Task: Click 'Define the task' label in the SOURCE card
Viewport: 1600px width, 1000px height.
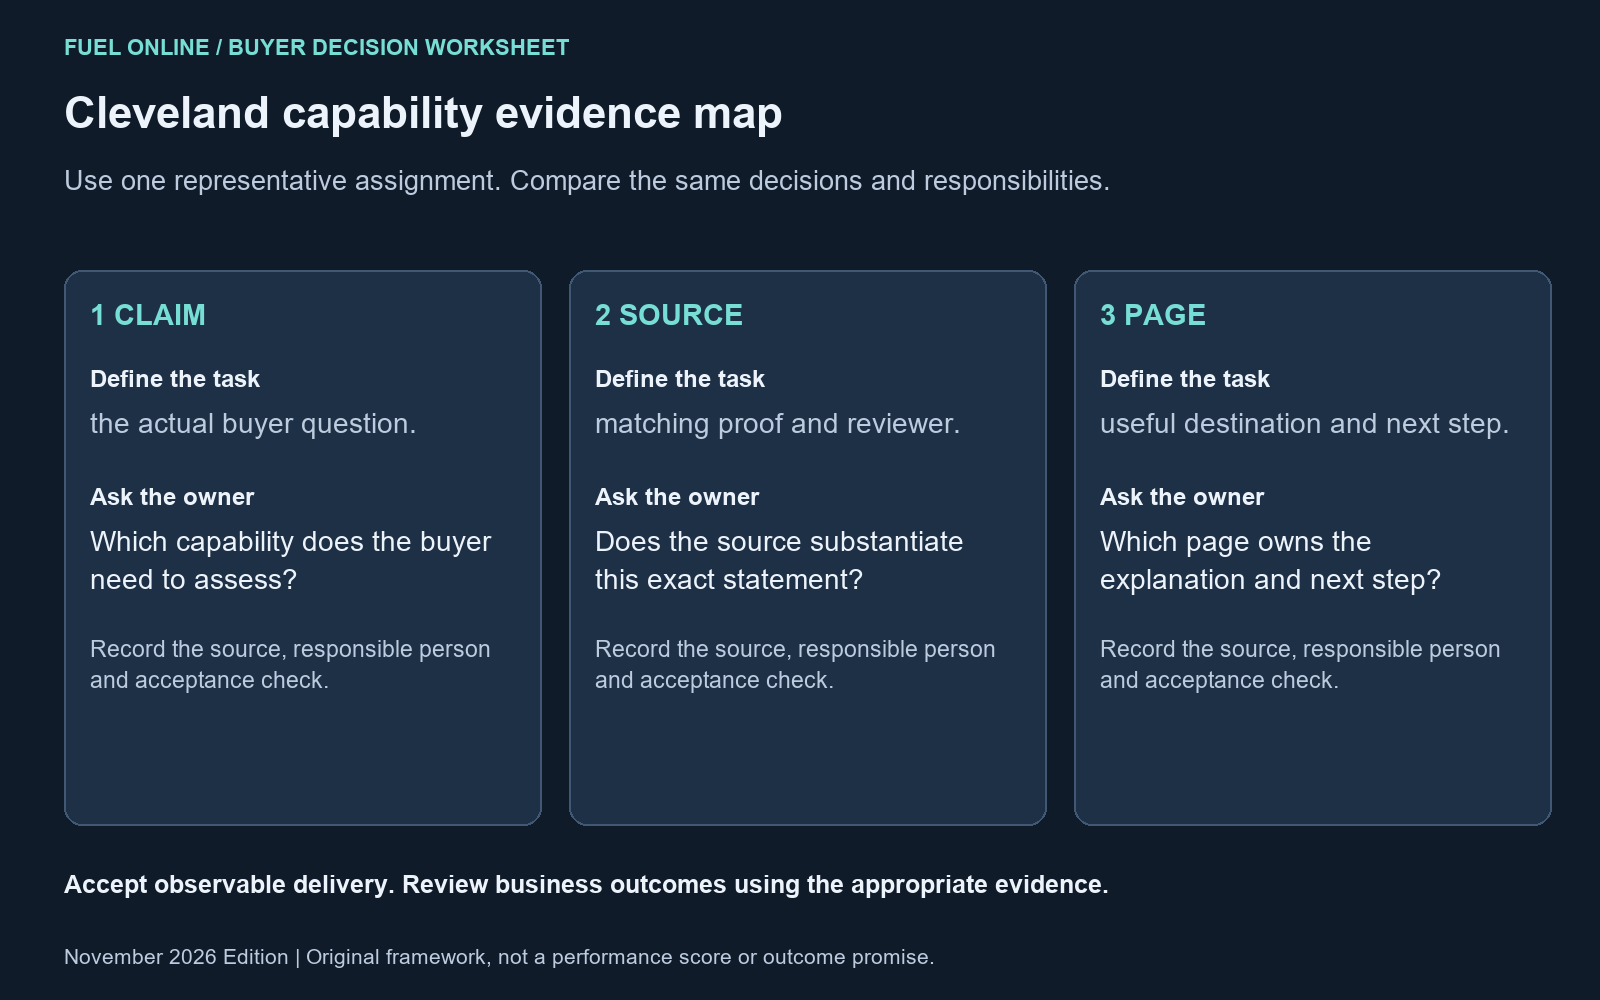Action: [x=680, y=379]
